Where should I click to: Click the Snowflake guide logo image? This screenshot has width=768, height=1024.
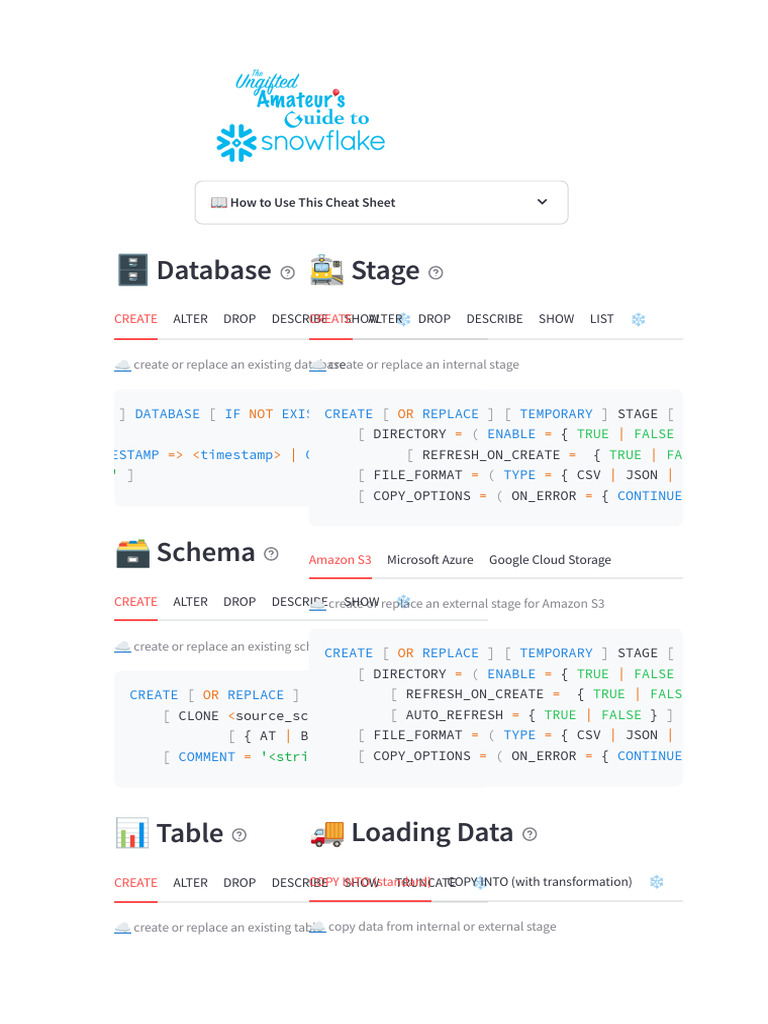point(301,116)
